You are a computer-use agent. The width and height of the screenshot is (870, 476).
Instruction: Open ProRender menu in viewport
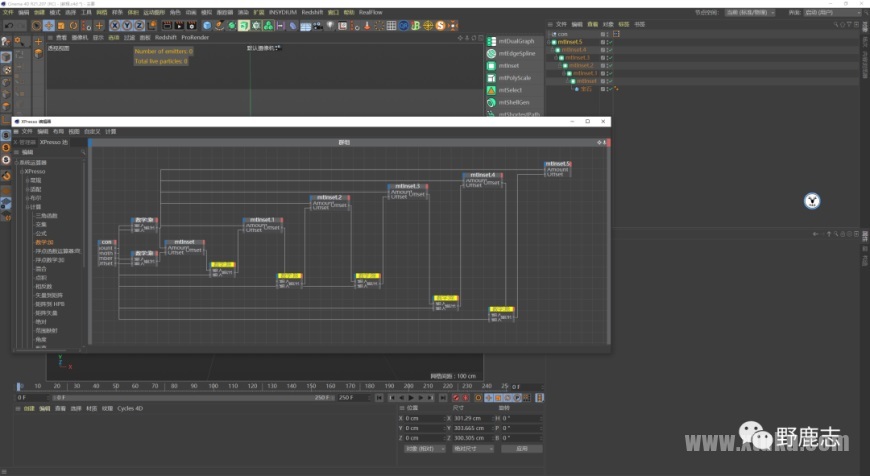click(x=195, y=37)
